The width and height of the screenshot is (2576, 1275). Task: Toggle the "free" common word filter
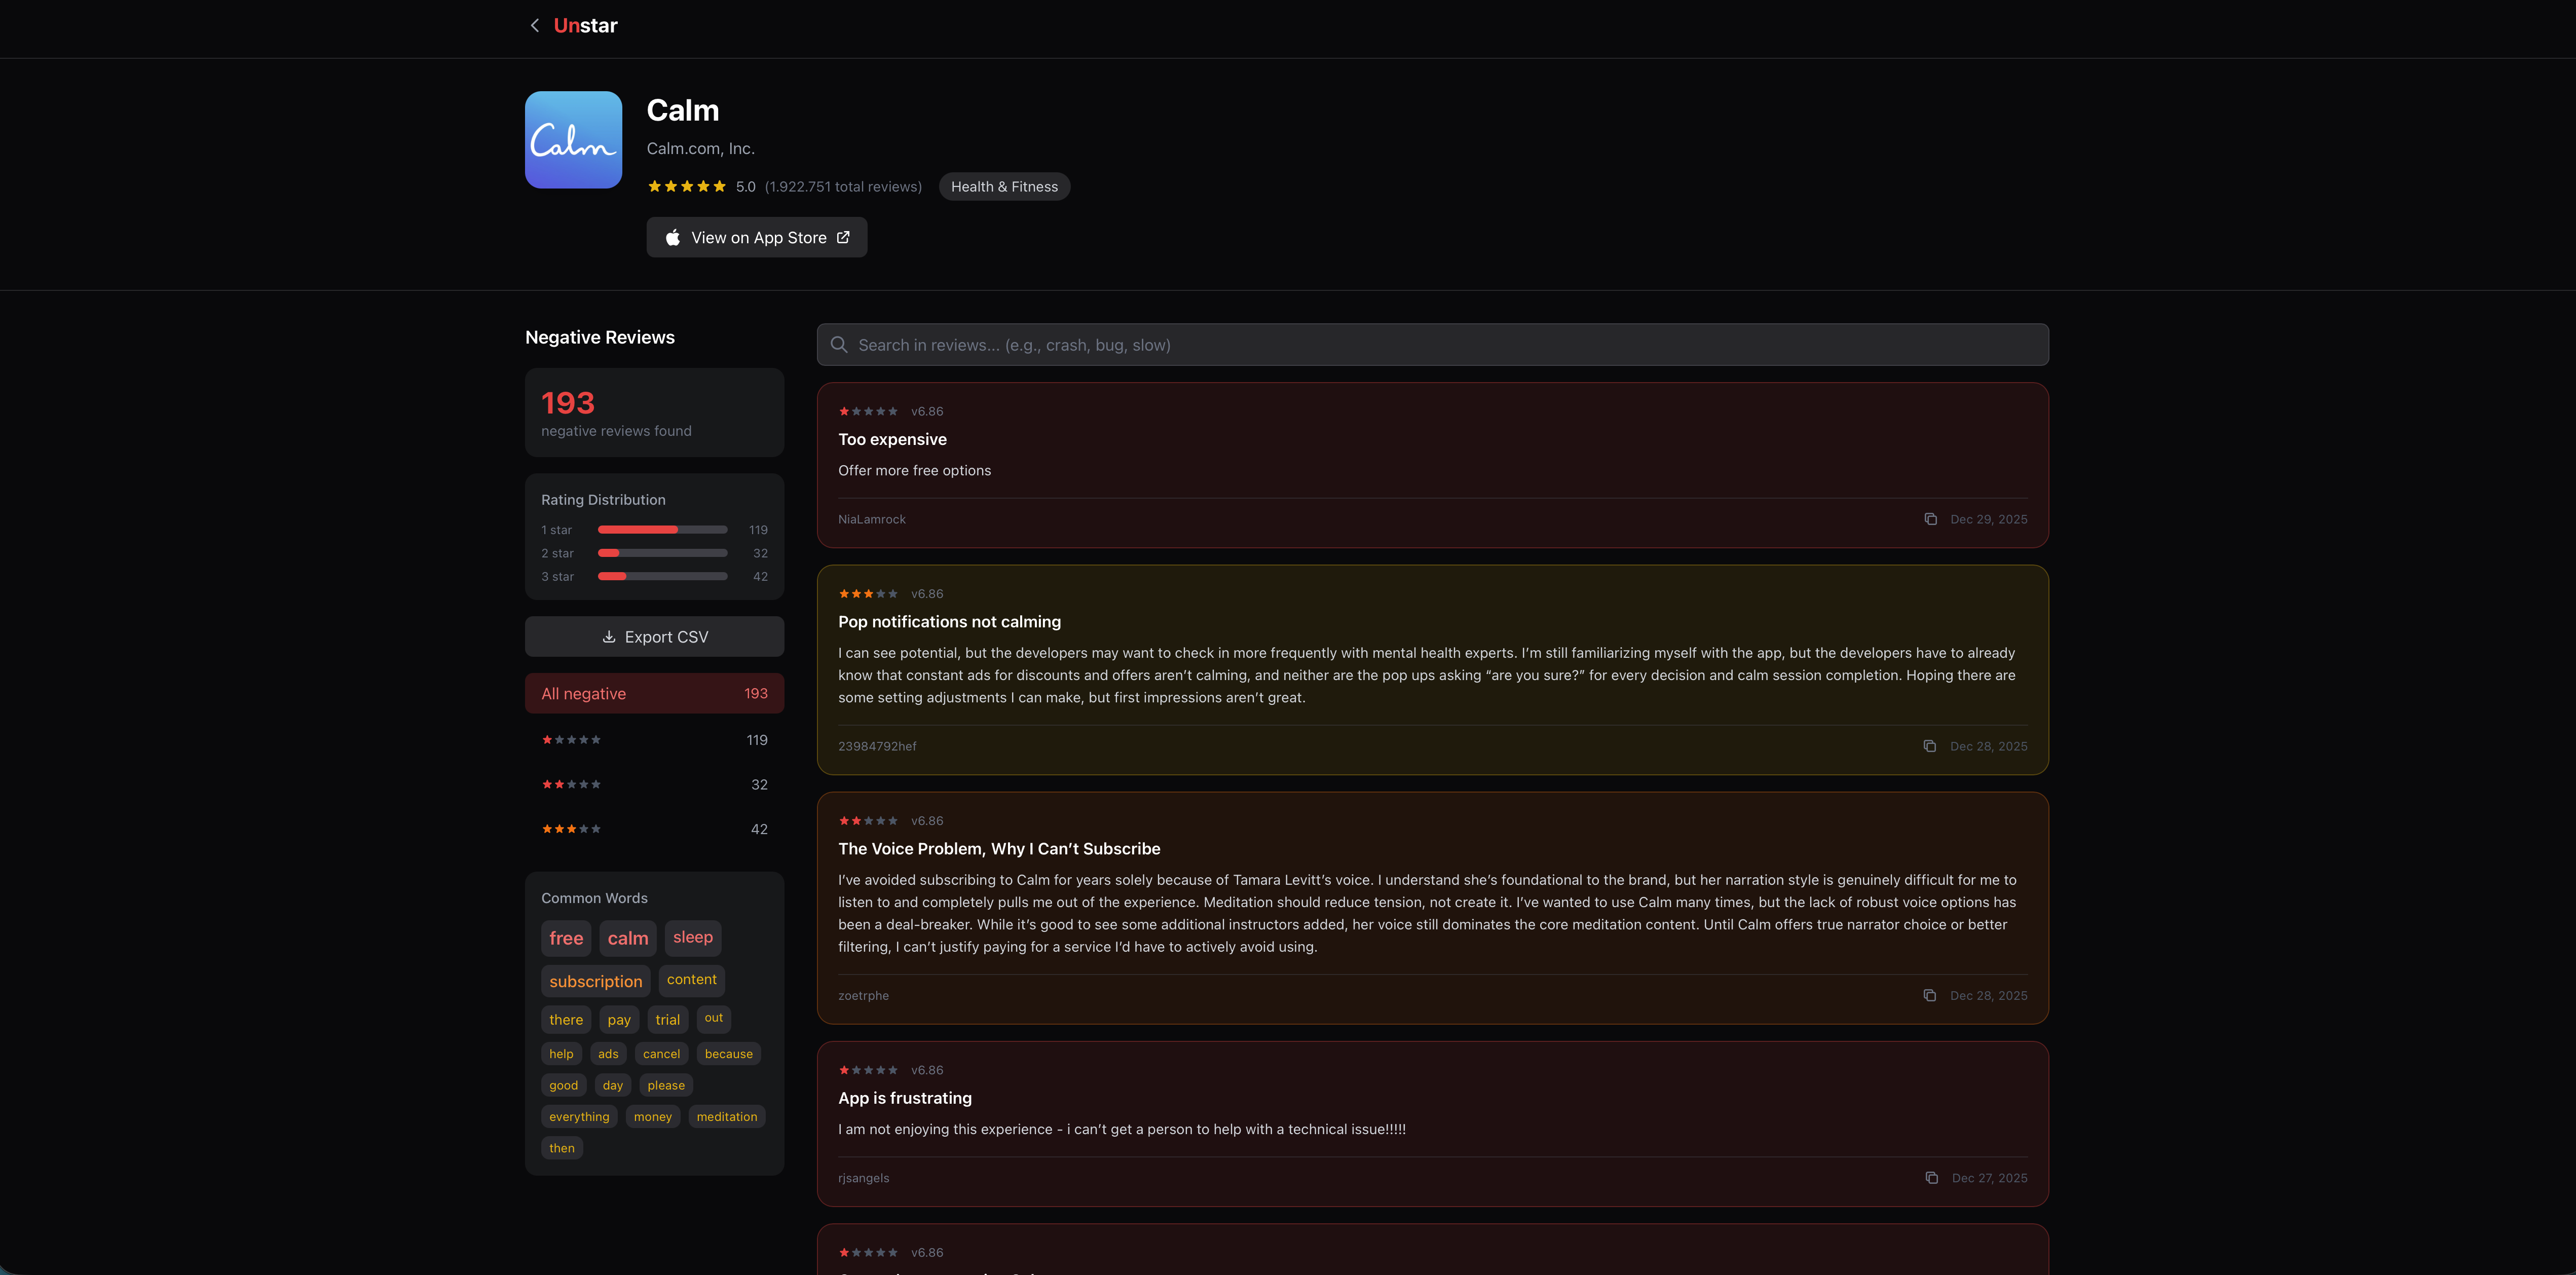coord(566,938)
